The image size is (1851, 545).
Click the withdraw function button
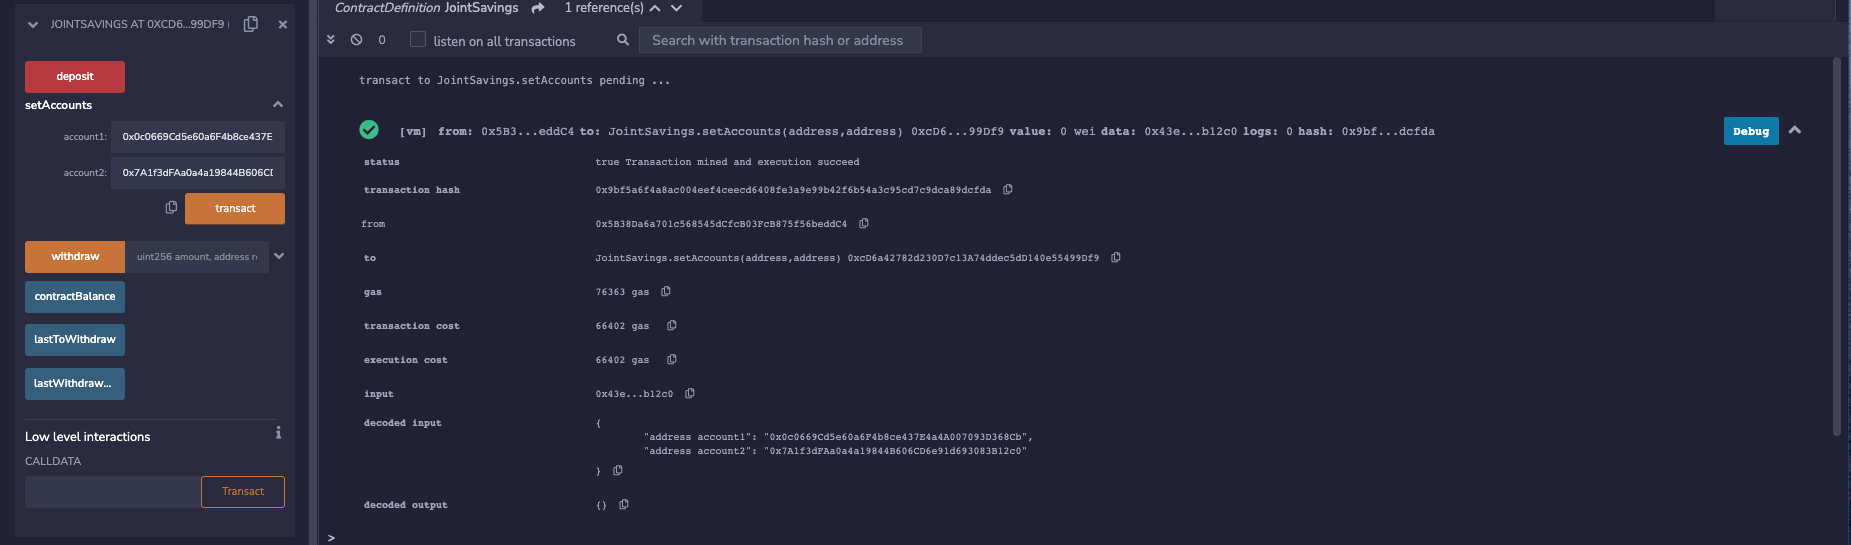pyautogui.click(x=75, y=257)
